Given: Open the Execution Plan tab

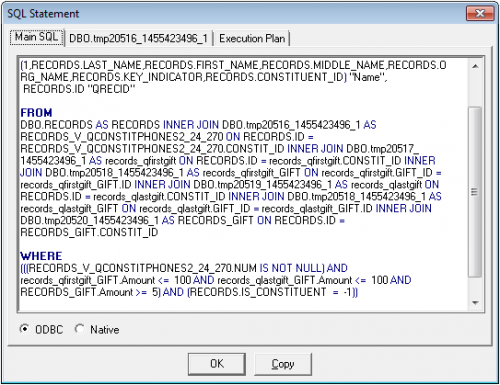Looking at the screenshot, I should click(252, 39).
